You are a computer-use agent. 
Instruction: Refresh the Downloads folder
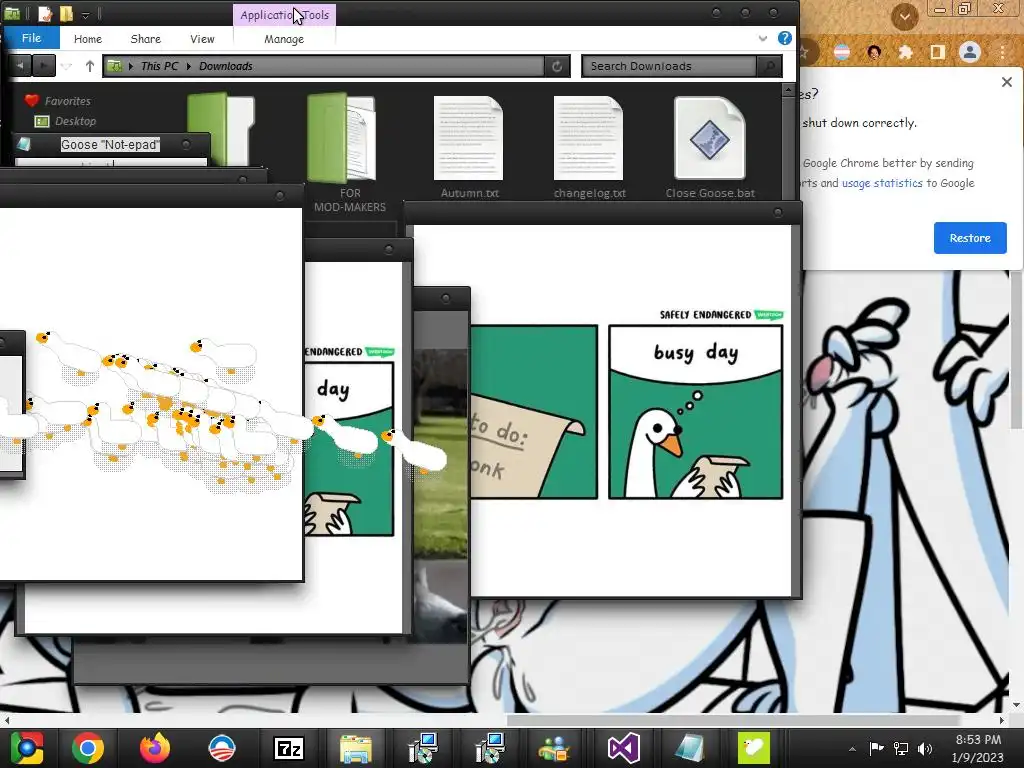coord(557,66)
